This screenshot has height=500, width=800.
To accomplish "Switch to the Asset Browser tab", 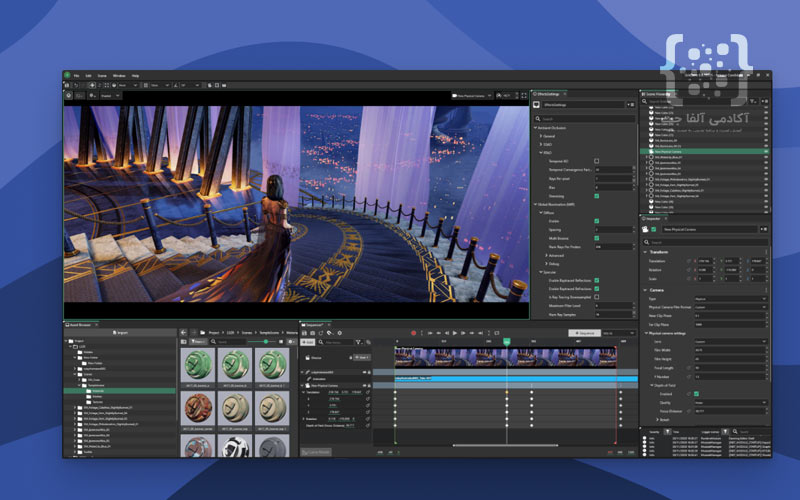I will [x=80, y=325].
